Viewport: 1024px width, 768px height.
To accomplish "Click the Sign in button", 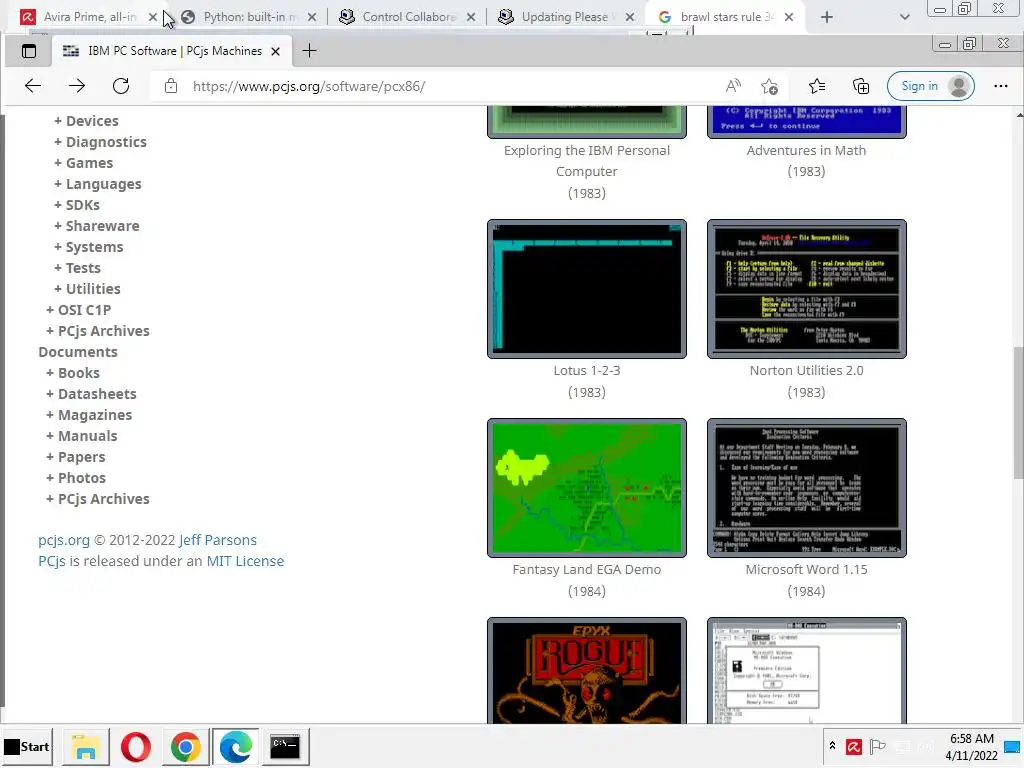I will click(931, 86).
